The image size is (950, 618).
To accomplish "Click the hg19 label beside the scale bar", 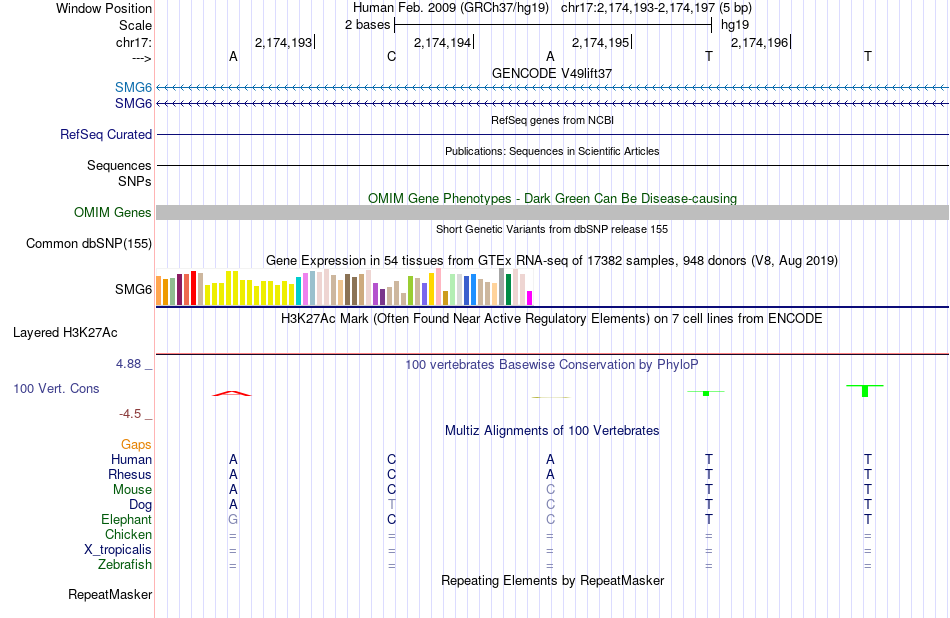I will (735, 25).
